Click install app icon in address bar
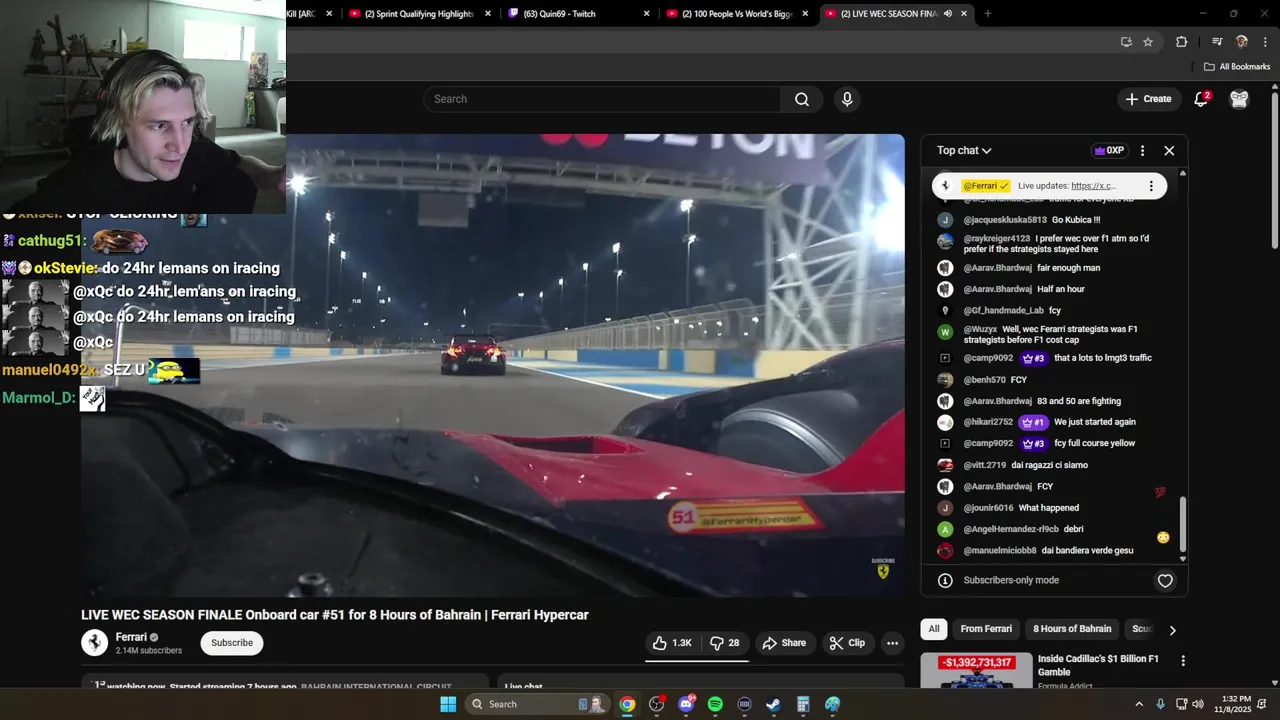1280x720 pixels. pos(1126,42)
